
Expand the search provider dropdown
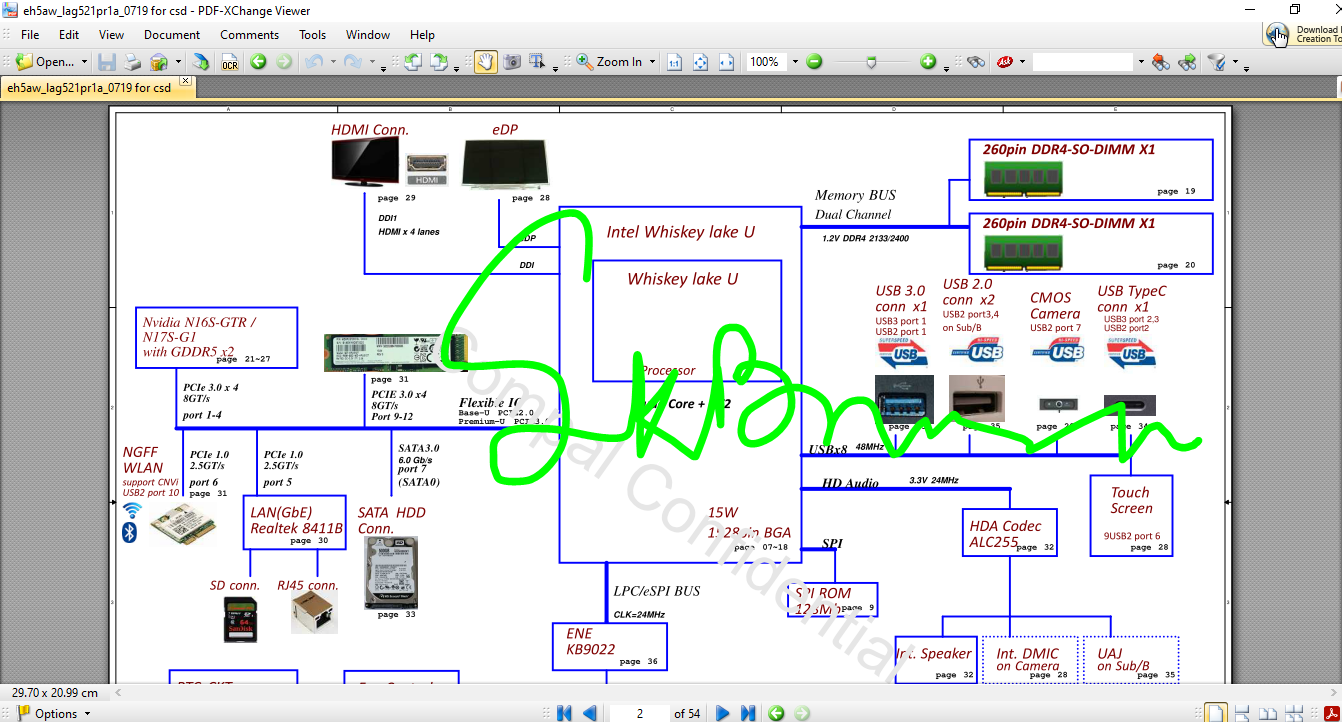(1022, 62)
